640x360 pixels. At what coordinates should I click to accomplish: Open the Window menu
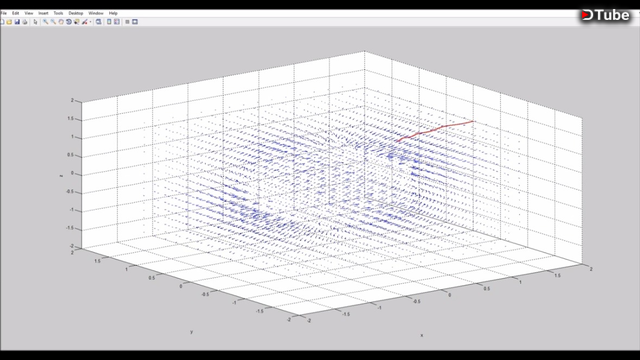pyautogui.click(x=96, y=13)
